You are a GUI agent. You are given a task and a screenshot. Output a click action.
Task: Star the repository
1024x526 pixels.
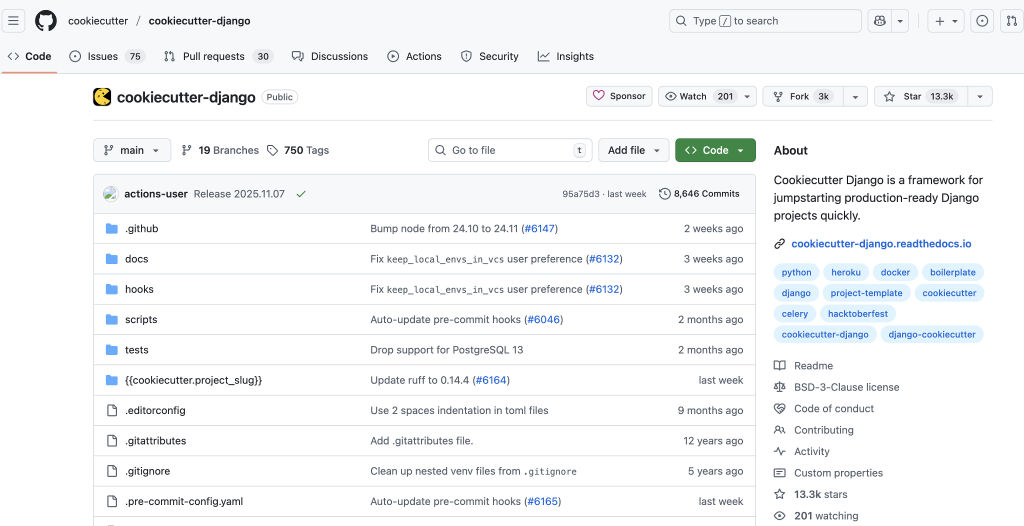pyautogui.click(x=921, y=96)
